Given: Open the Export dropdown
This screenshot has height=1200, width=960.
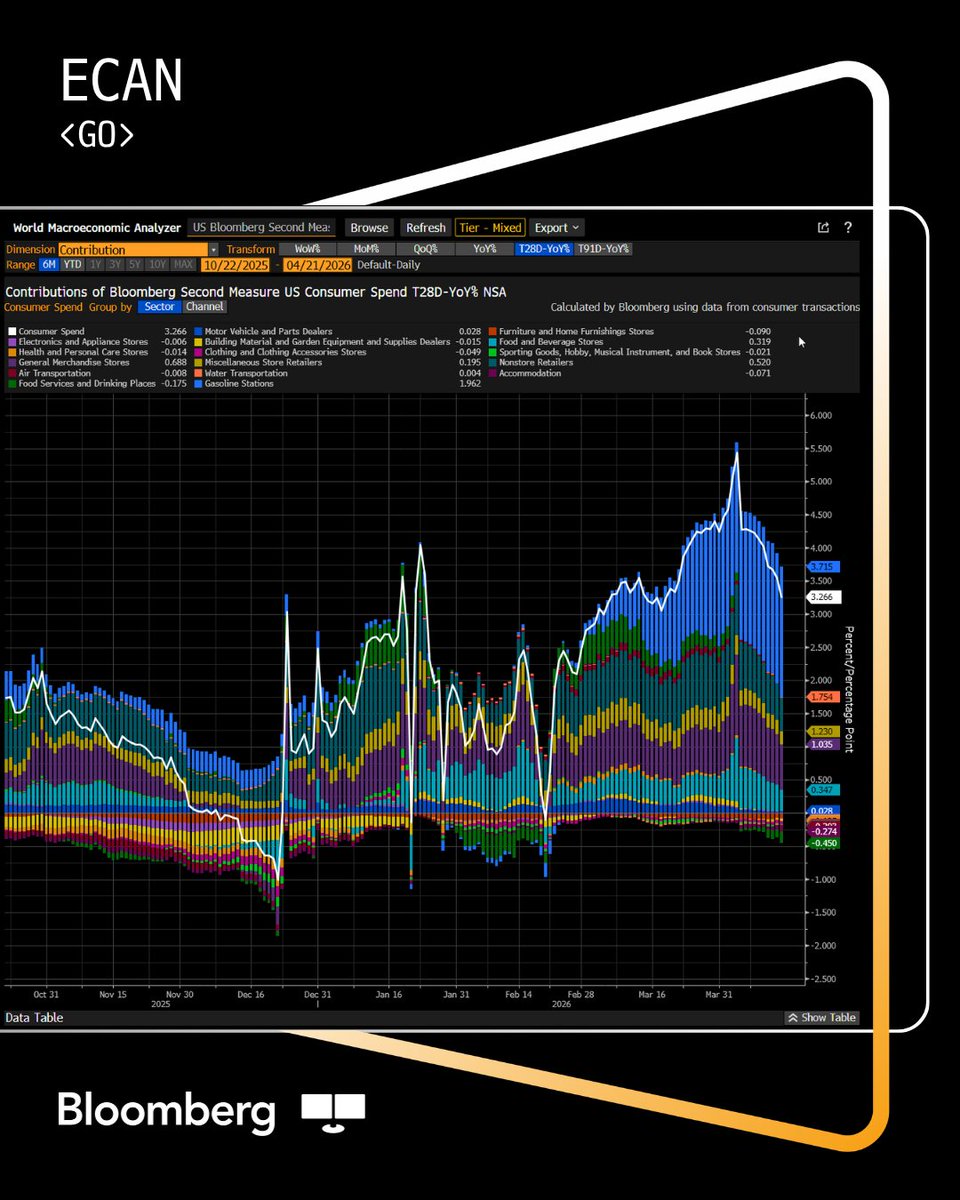Looking at the screenshot, I should point(555,228).
